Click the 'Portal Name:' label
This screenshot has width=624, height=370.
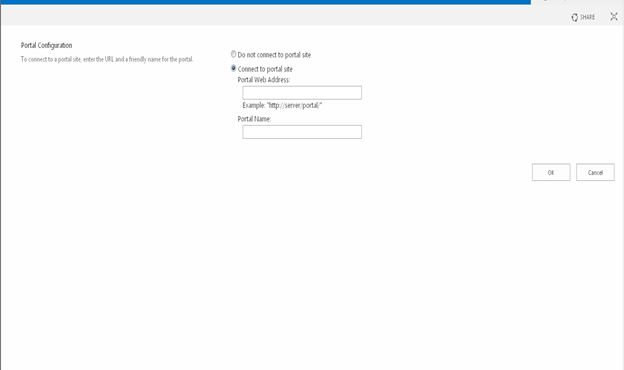(254, 119)
